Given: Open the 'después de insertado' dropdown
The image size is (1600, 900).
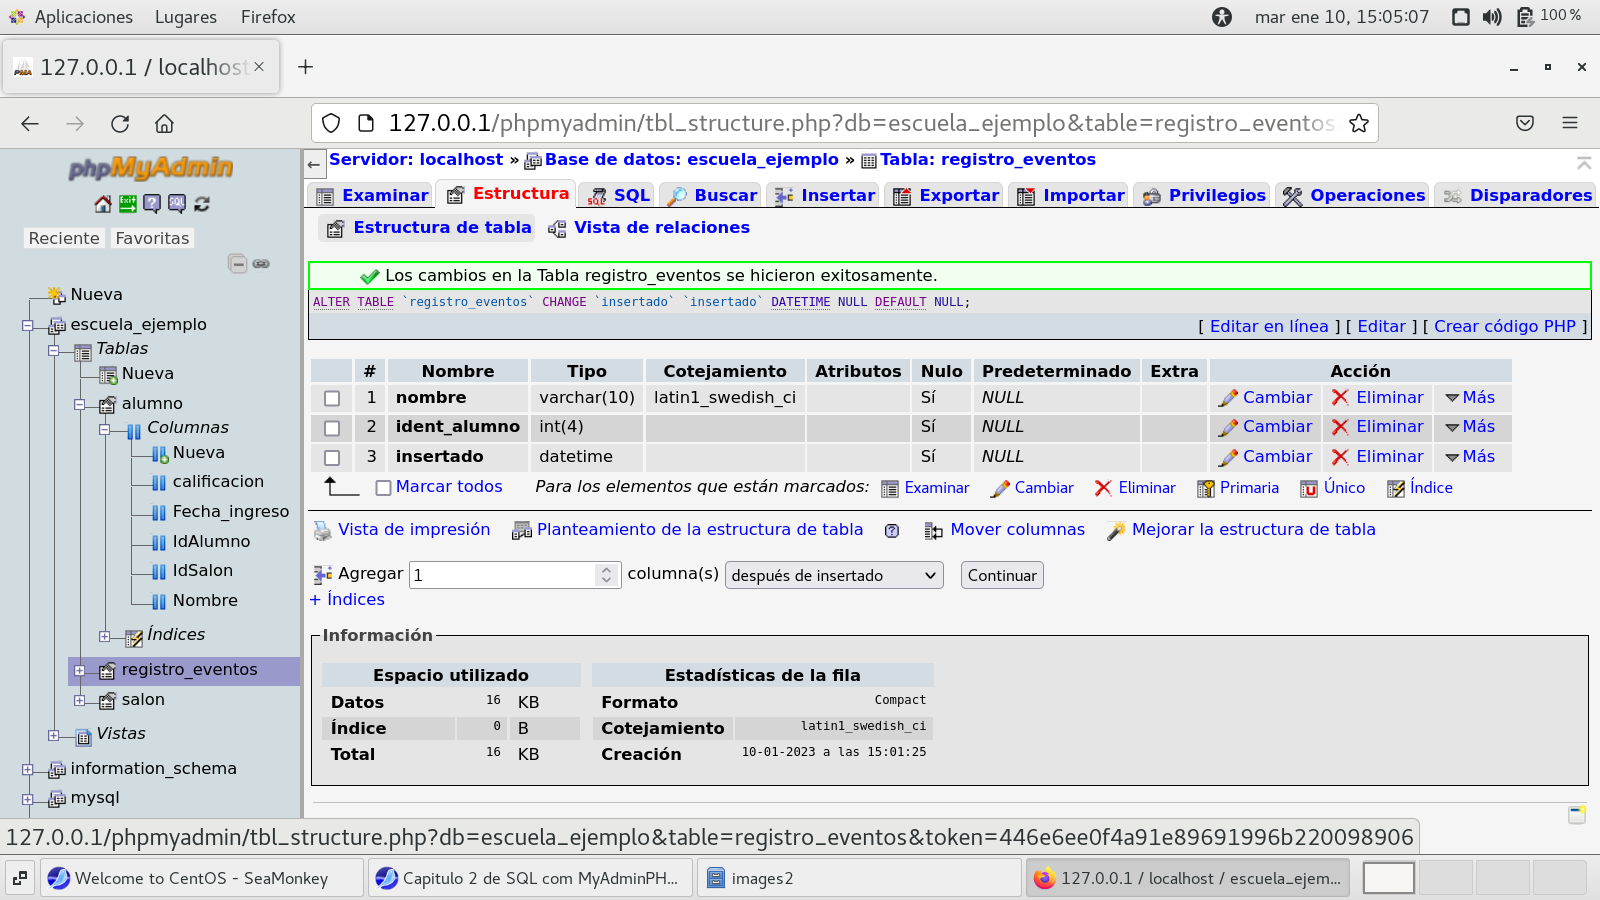Looking at the screenshot, I should 833,575.
